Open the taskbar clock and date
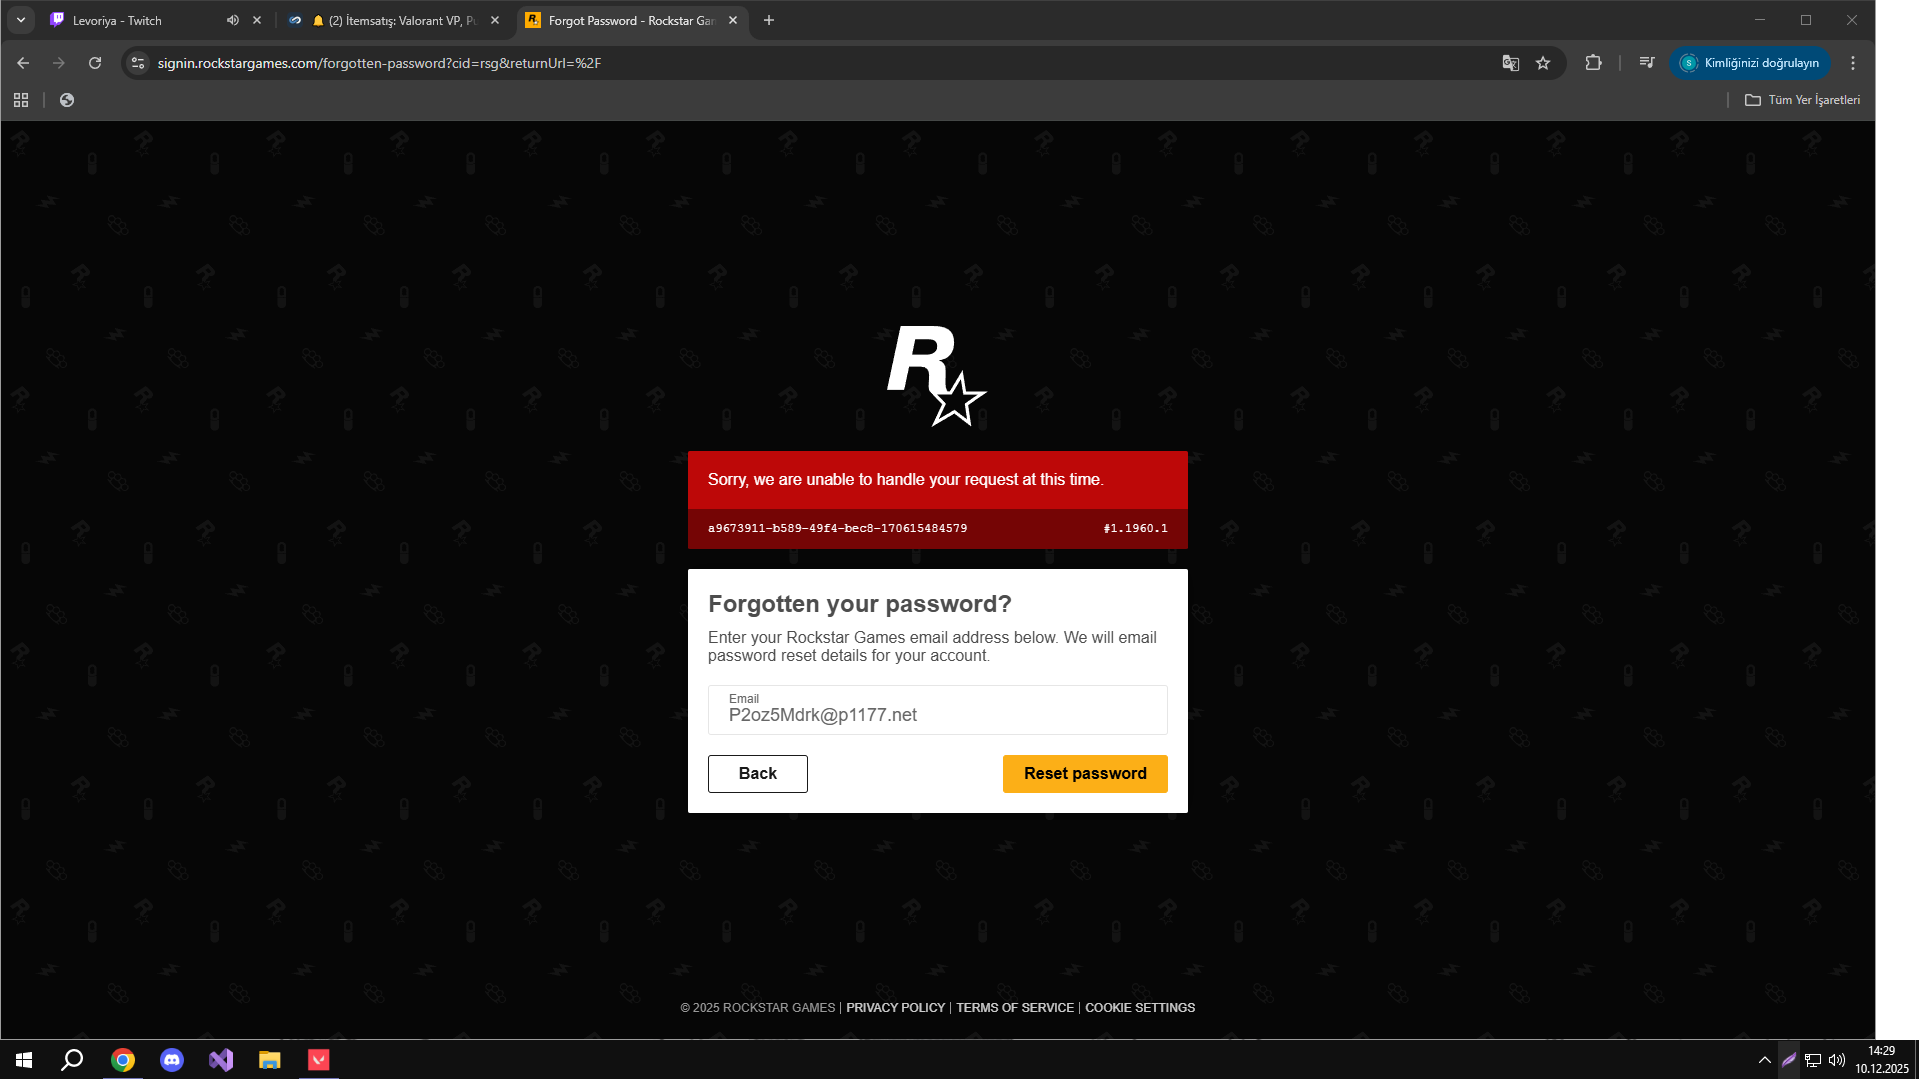Viewport: 1919px width, 1079px height. pos(1882,1060)
